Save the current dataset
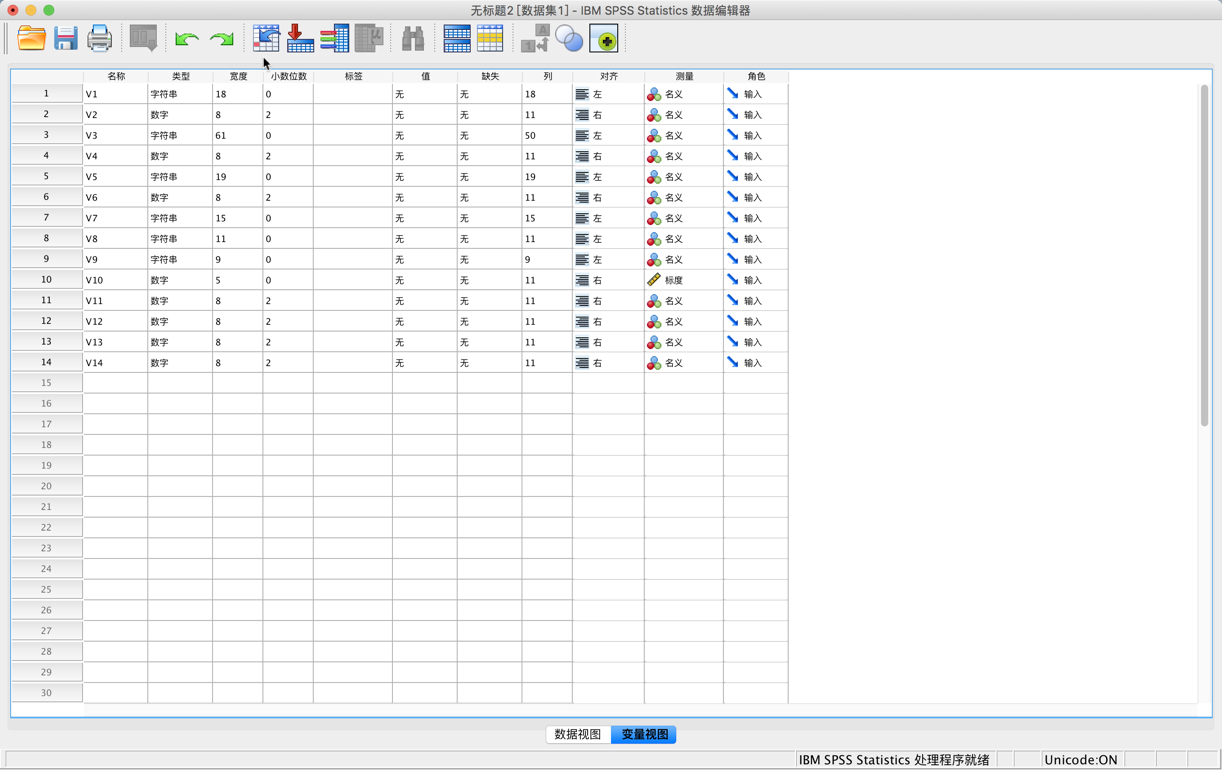 66,38
